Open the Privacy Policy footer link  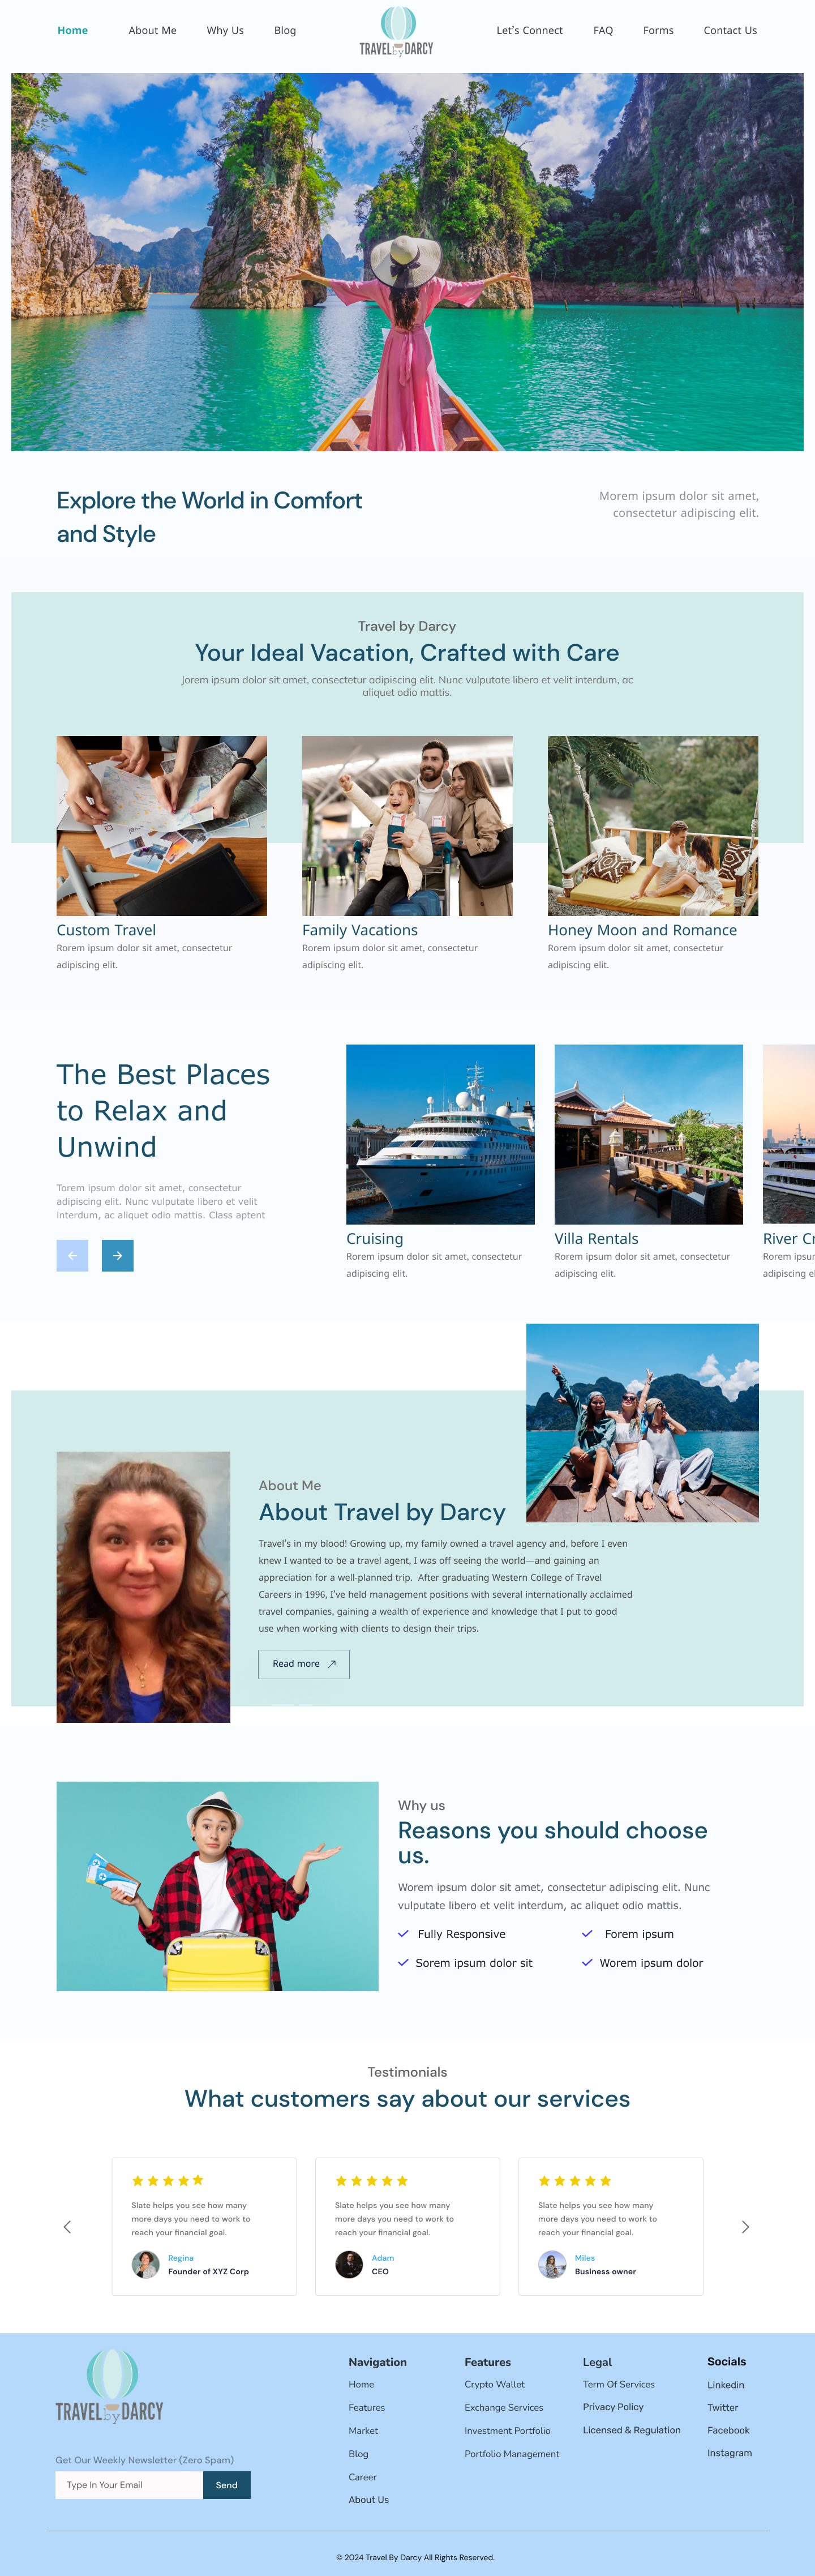pyautogui.click(x=613, y=2407)
